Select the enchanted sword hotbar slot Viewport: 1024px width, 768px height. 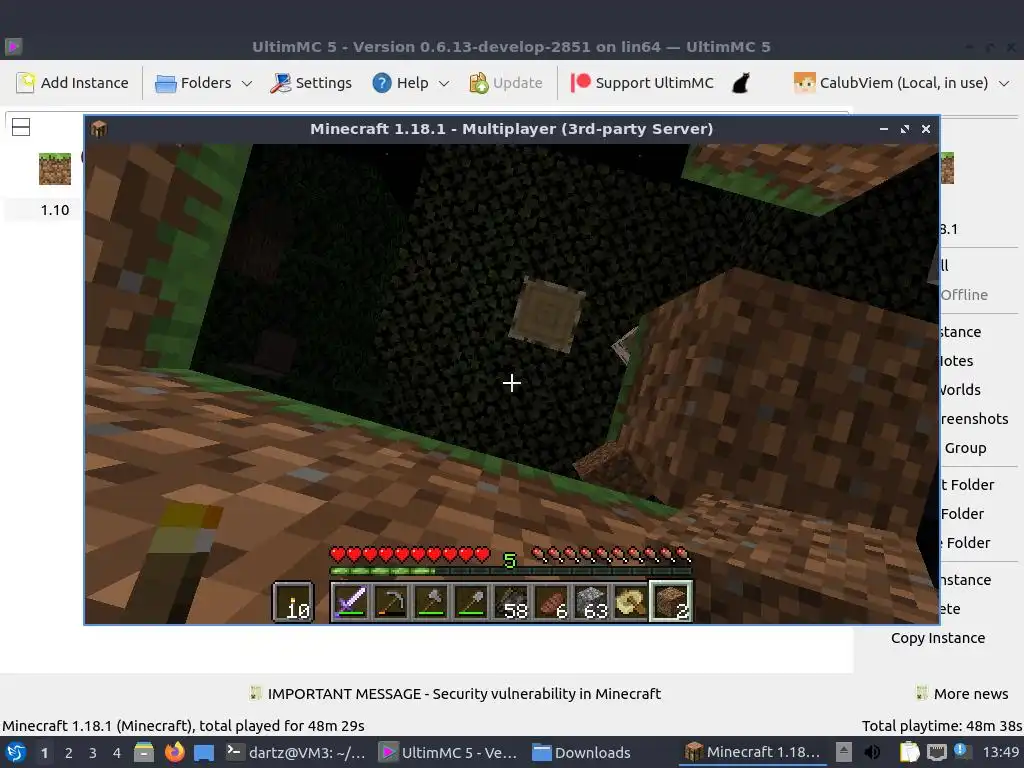[350, 601]
